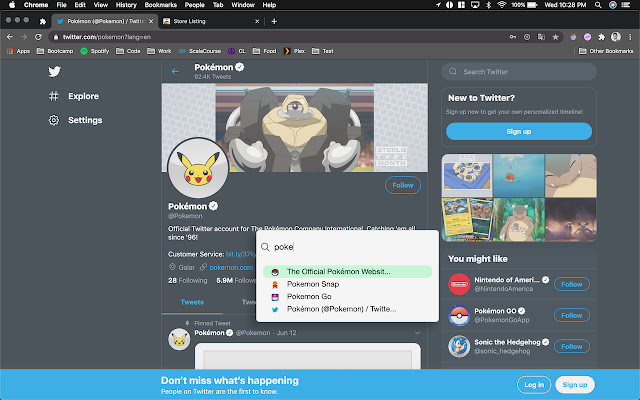The image size is (640, 400).
Task: Open the Test bookmarks folder
Action: point(323,51)
